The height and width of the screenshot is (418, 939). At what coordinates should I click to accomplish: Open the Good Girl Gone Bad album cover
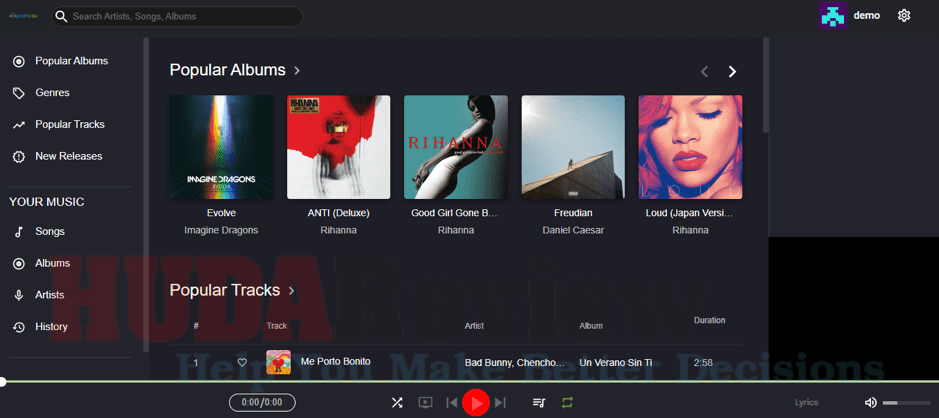click(456, 147)
